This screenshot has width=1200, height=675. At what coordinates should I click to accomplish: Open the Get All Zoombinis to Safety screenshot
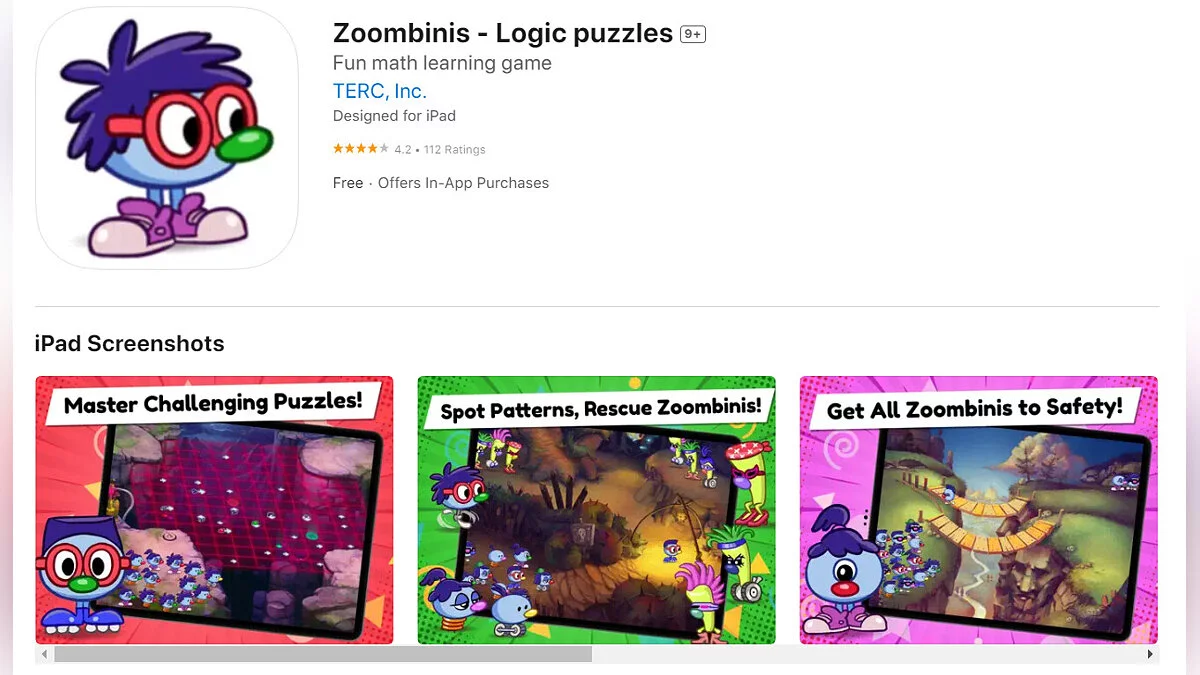pyautogui.click(x=979, y=510)
